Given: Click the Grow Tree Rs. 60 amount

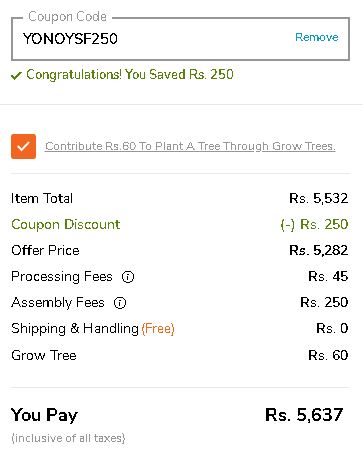Looking at the screenshot, I should click(x=328, y=355).
